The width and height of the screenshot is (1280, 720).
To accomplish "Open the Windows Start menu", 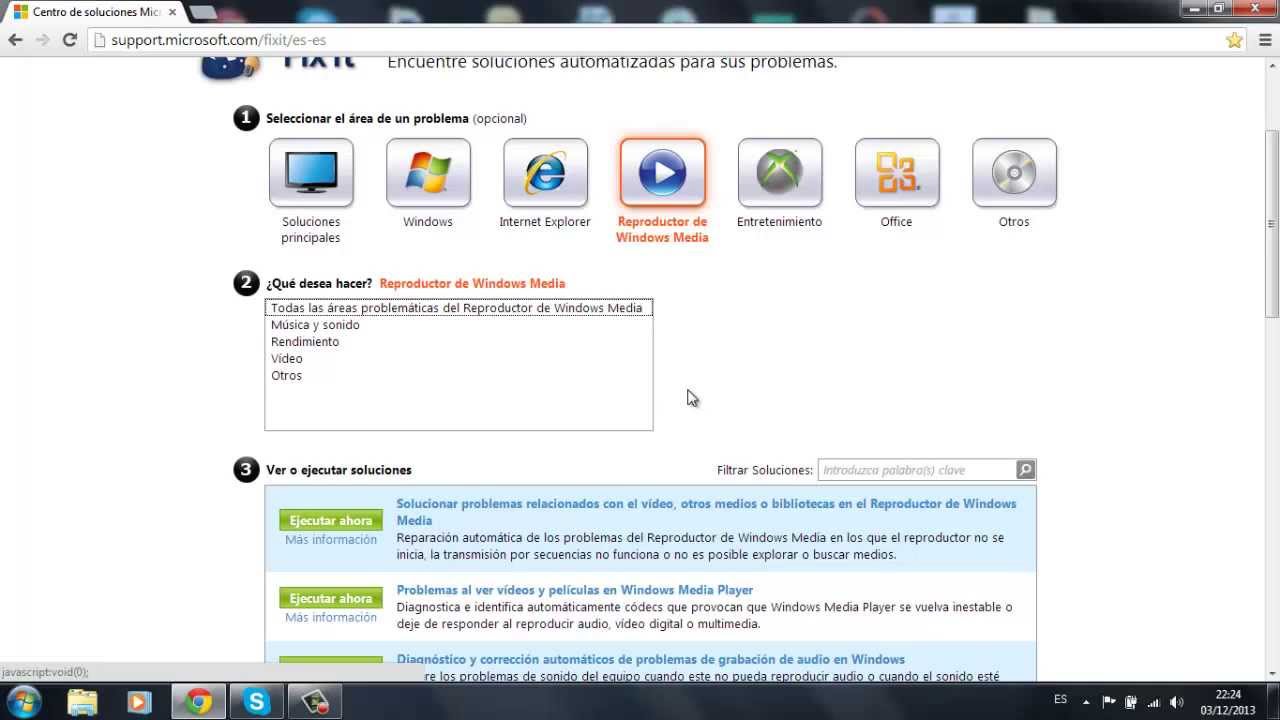I will pos(24,702).
